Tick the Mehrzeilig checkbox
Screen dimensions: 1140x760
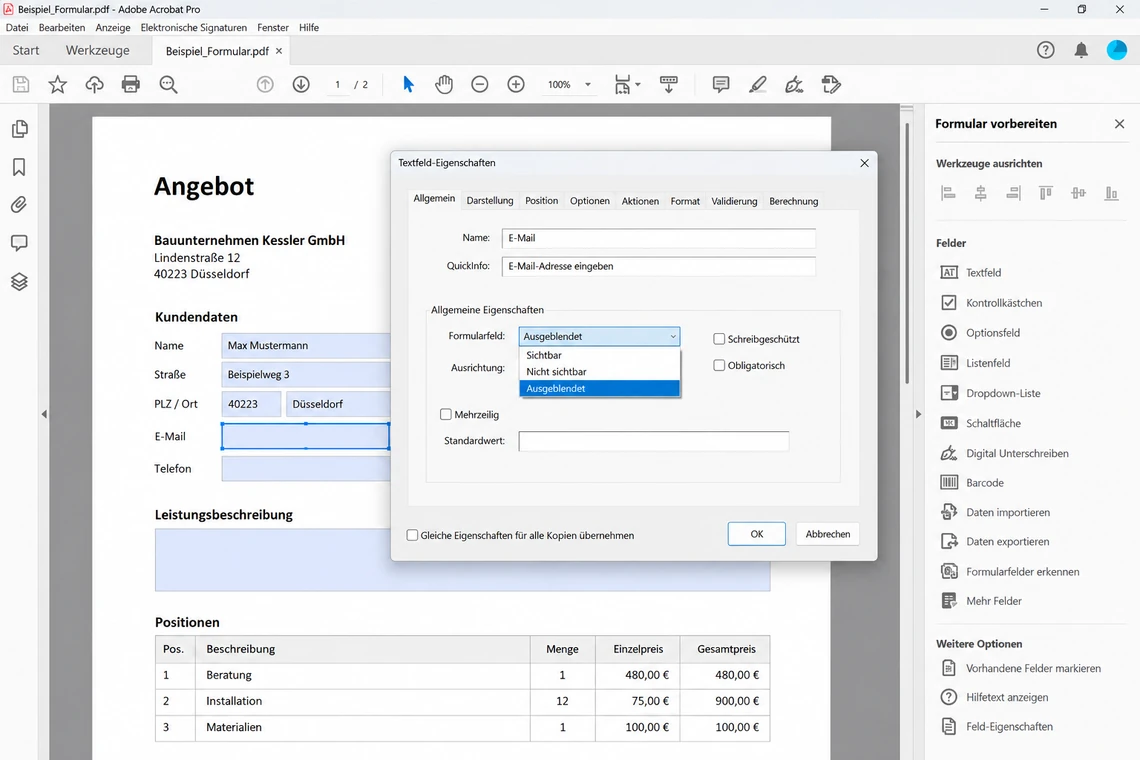click(x=446, y=415)
